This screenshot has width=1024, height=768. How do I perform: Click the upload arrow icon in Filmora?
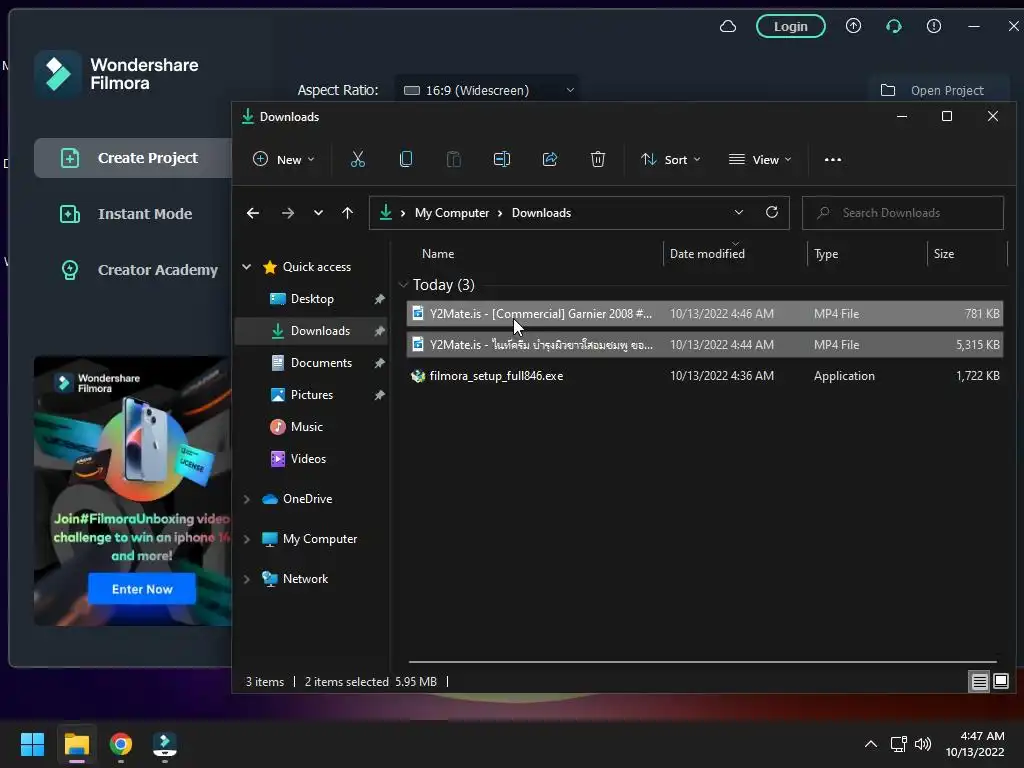point(854,26)
